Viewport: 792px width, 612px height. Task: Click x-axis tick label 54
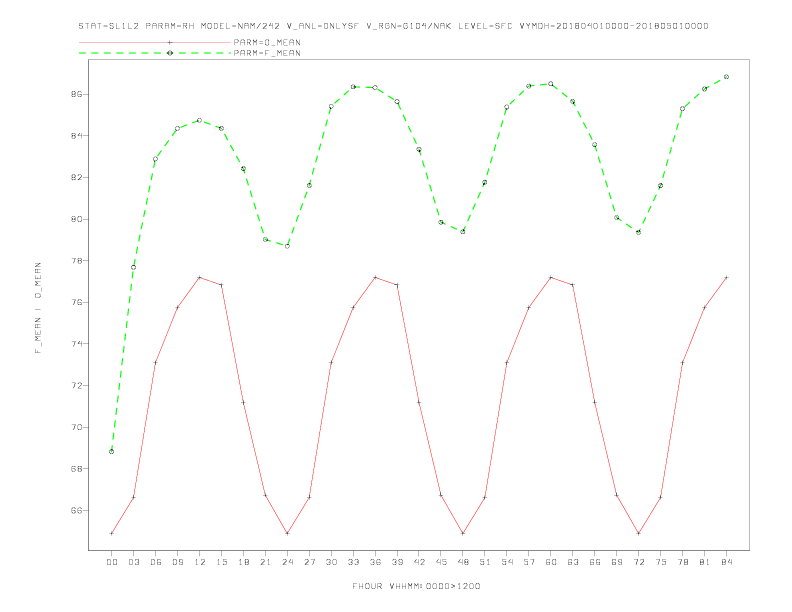507,562
